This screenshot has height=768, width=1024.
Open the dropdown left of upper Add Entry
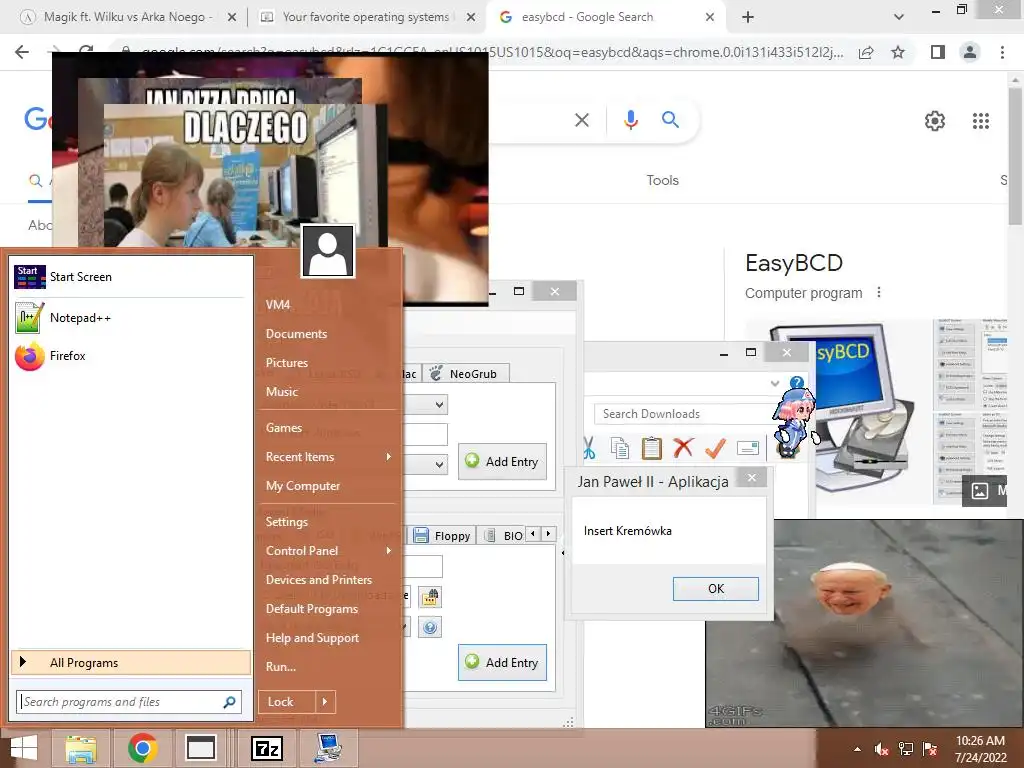440,464
